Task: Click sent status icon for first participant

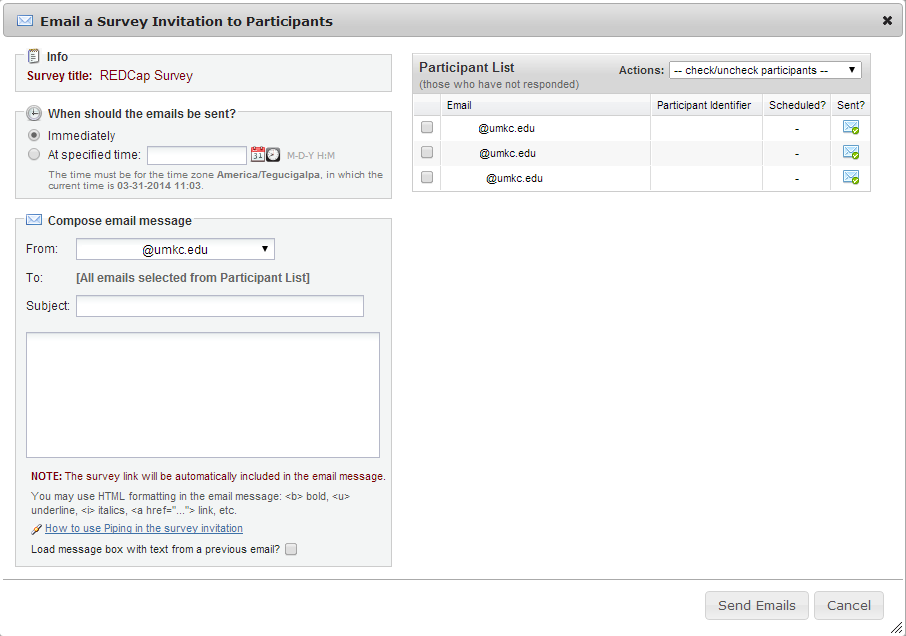Action: [851, 127]
